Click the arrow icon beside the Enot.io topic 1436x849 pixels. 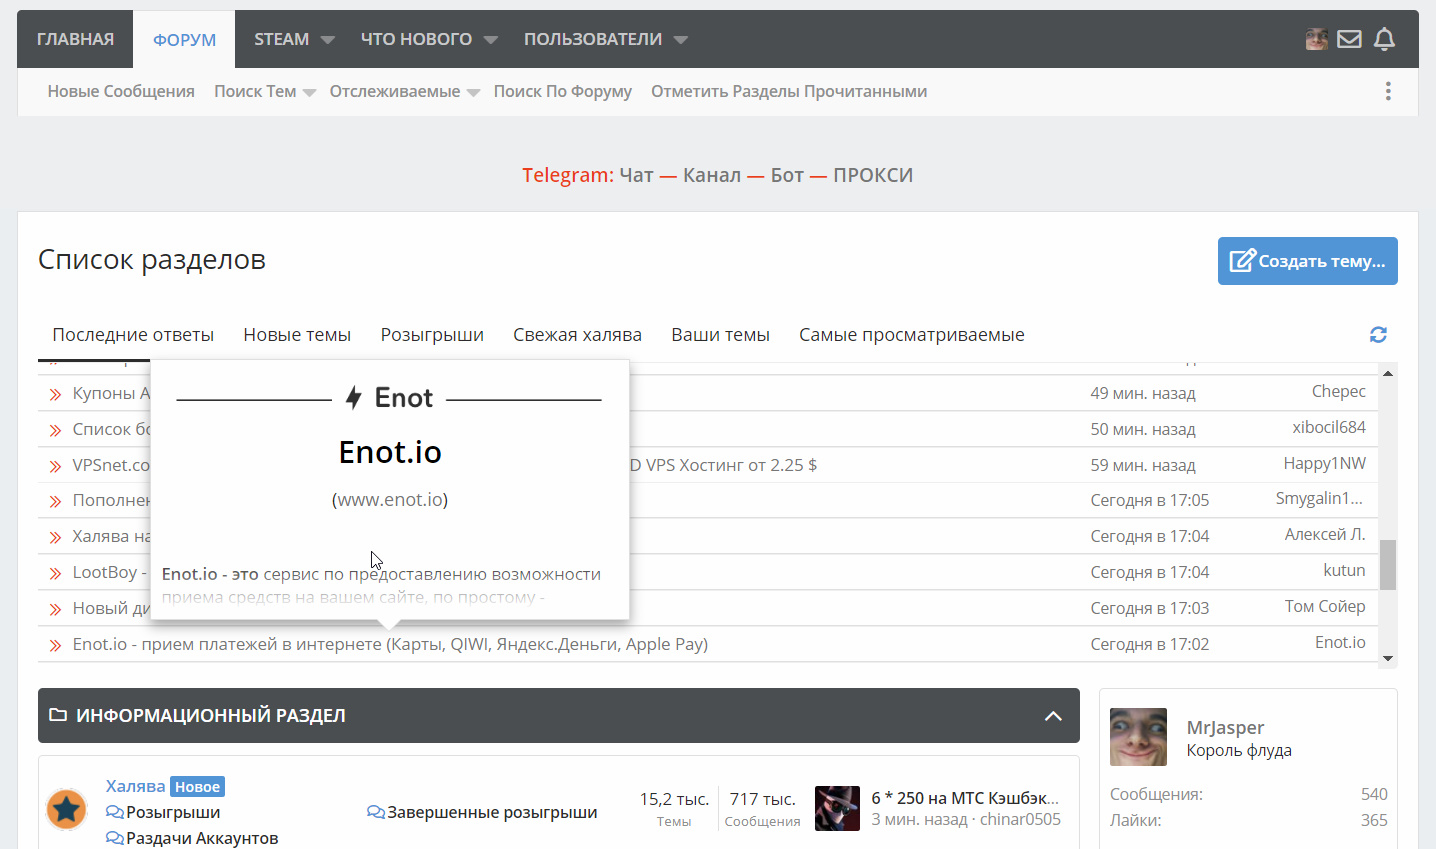(x=56, y=645)
